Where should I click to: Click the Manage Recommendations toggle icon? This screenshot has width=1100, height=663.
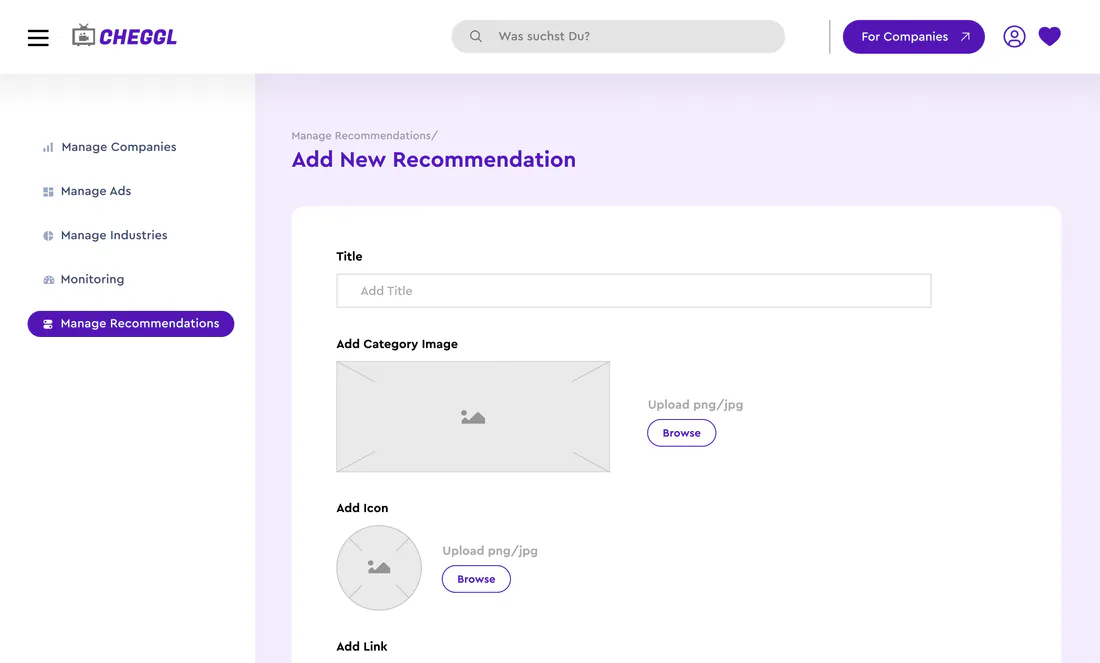(48, 324)
